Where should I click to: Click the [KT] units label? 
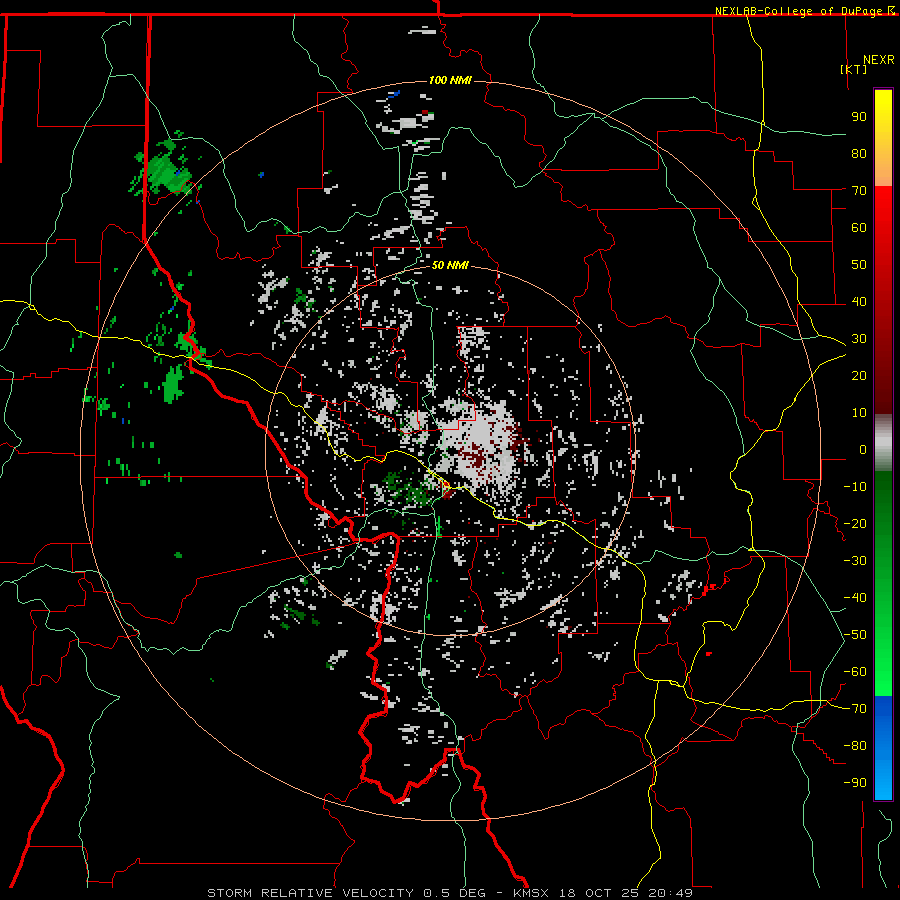(x=853, y=69)
